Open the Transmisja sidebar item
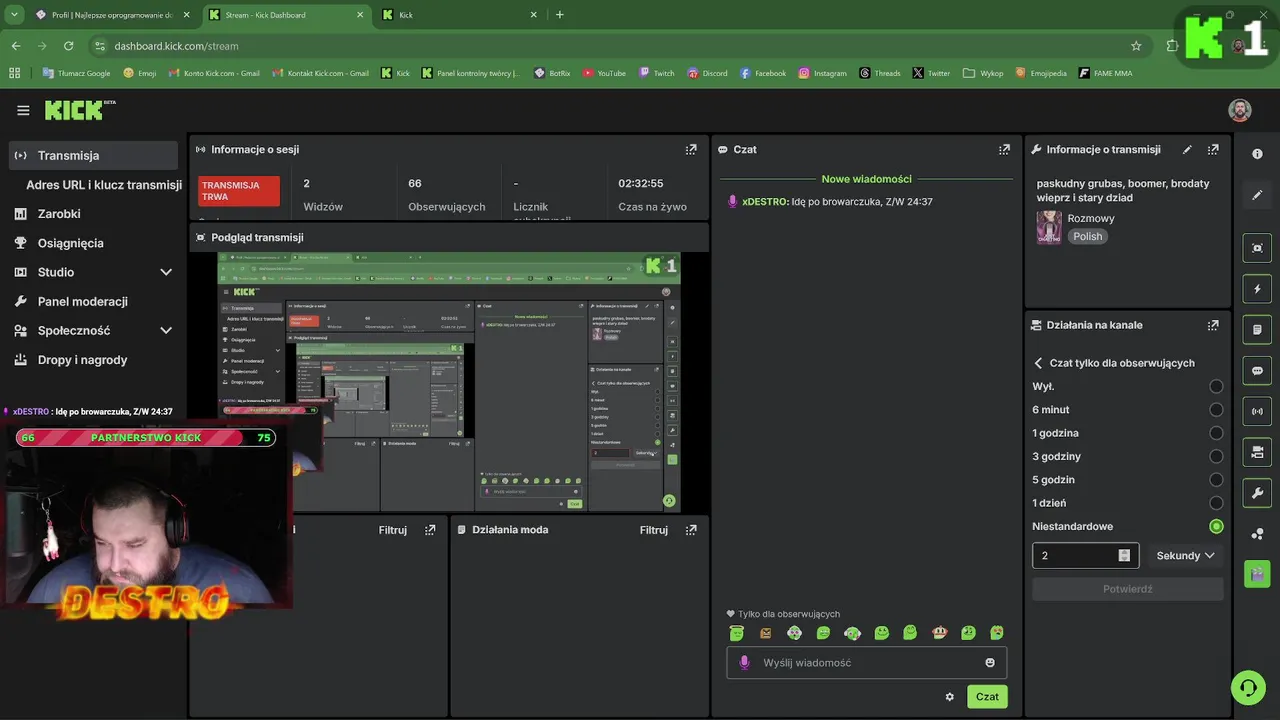This screenshot has width=1280, height=720. [x=94, y=155]
